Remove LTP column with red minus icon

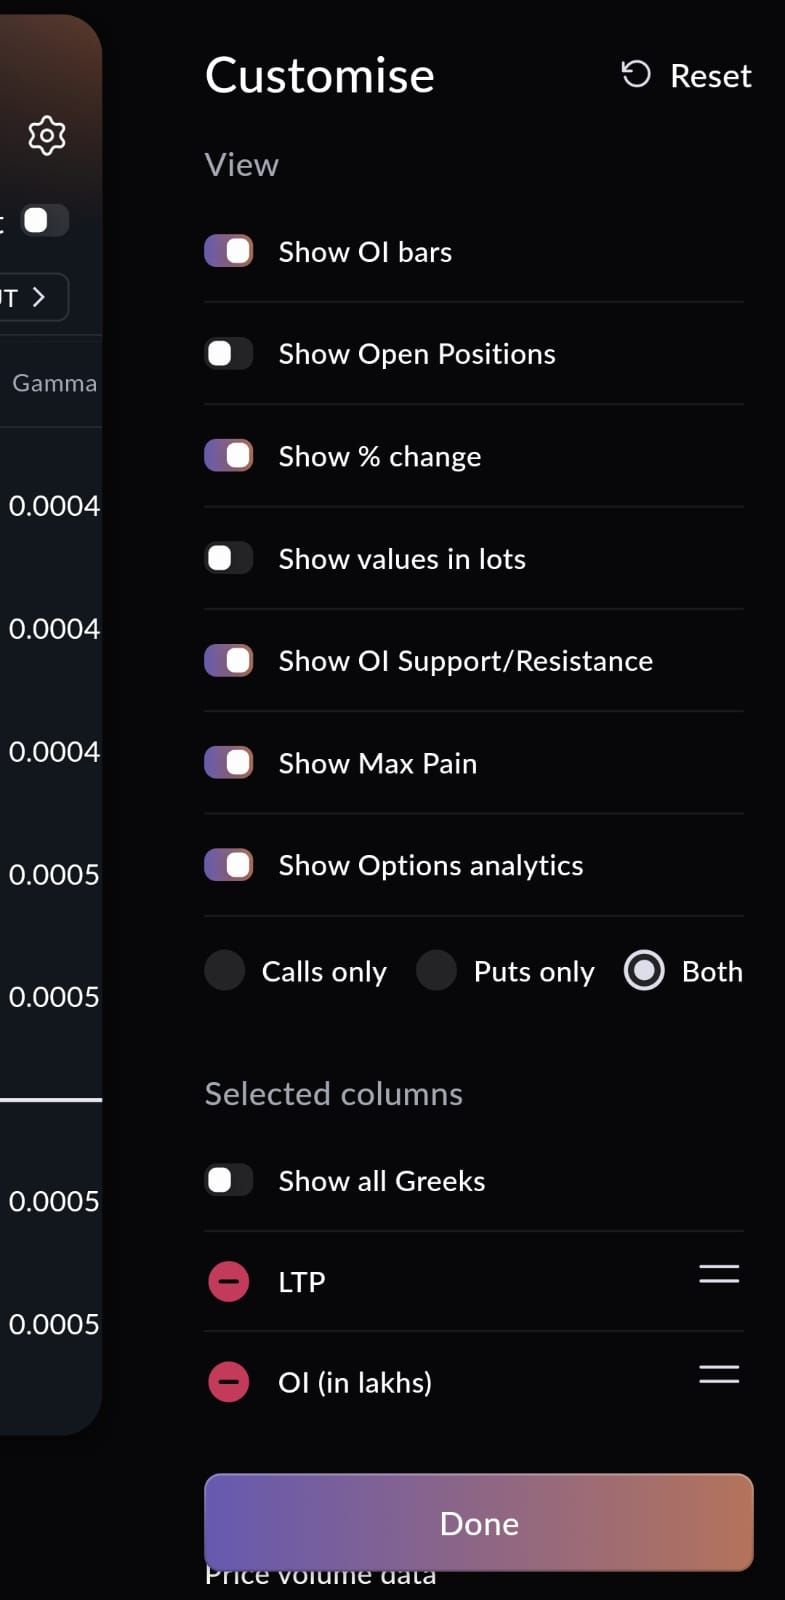pyautogui.click(x=228, y=1281)
